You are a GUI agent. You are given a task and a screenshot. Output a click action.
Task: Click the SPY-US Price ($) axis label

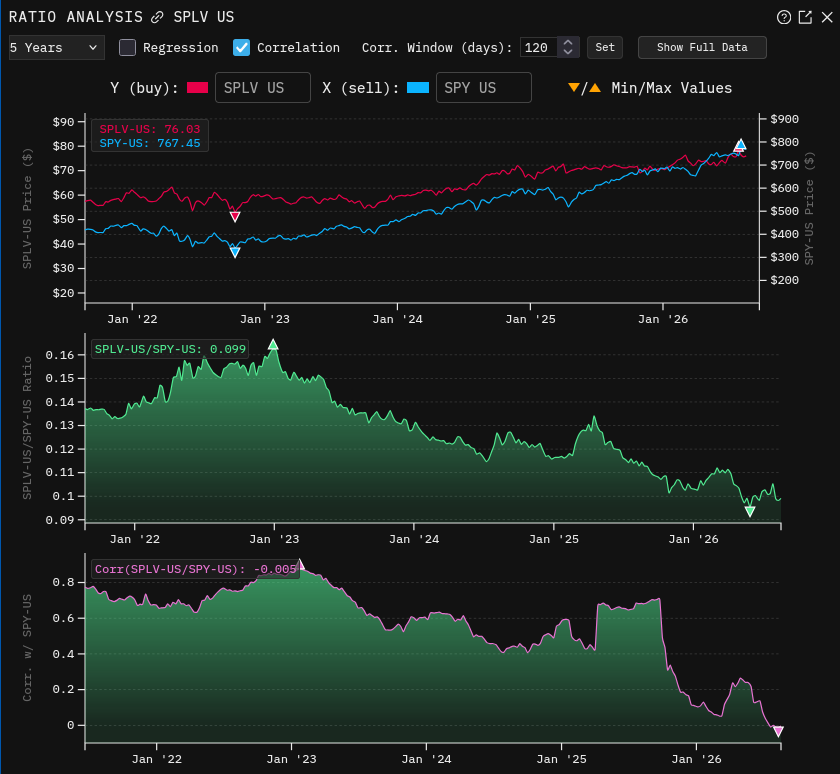click(809, 208)
